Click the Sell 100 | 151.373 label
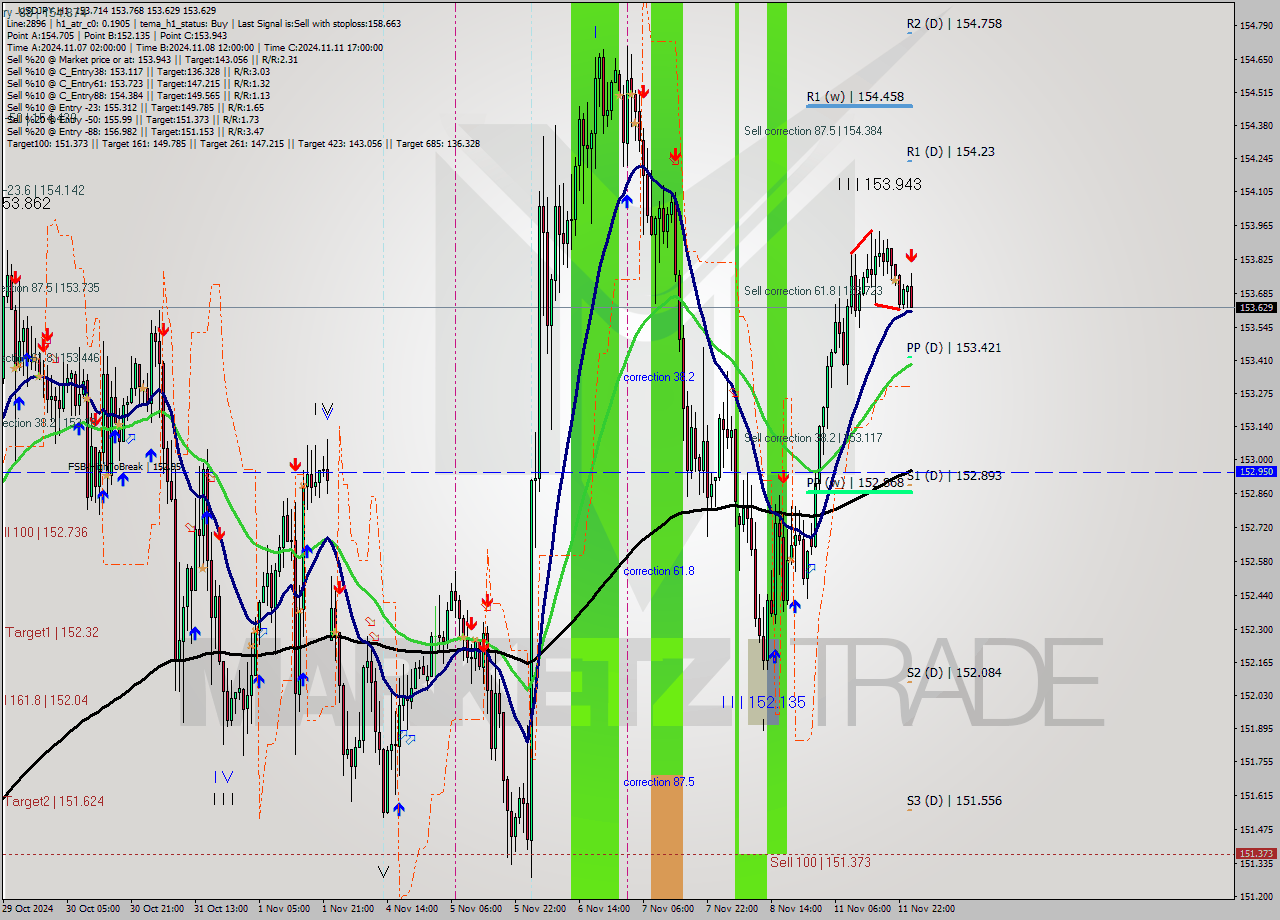Image resolution: width=1280 pixels, height=920 pixels. pos(820,862)
